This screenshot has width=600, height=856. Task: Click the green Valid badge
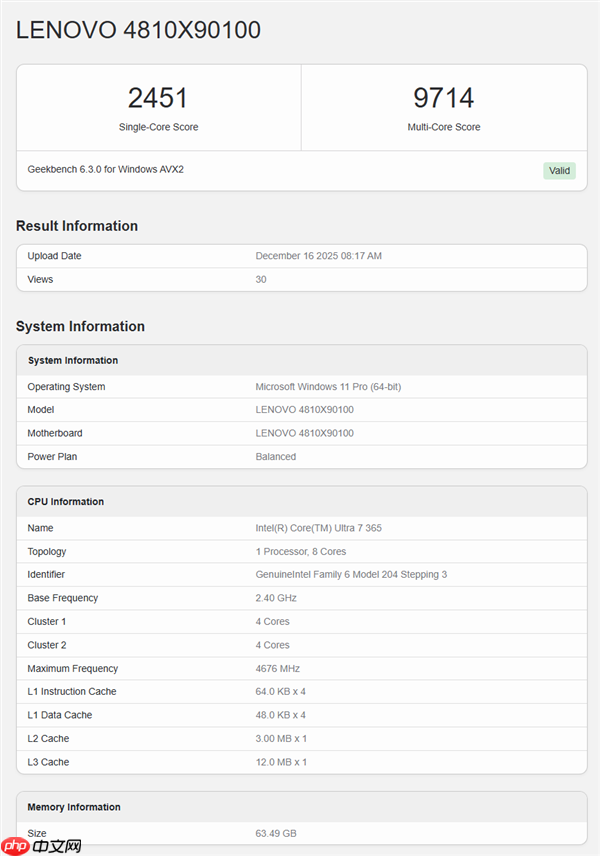point(559,170)
